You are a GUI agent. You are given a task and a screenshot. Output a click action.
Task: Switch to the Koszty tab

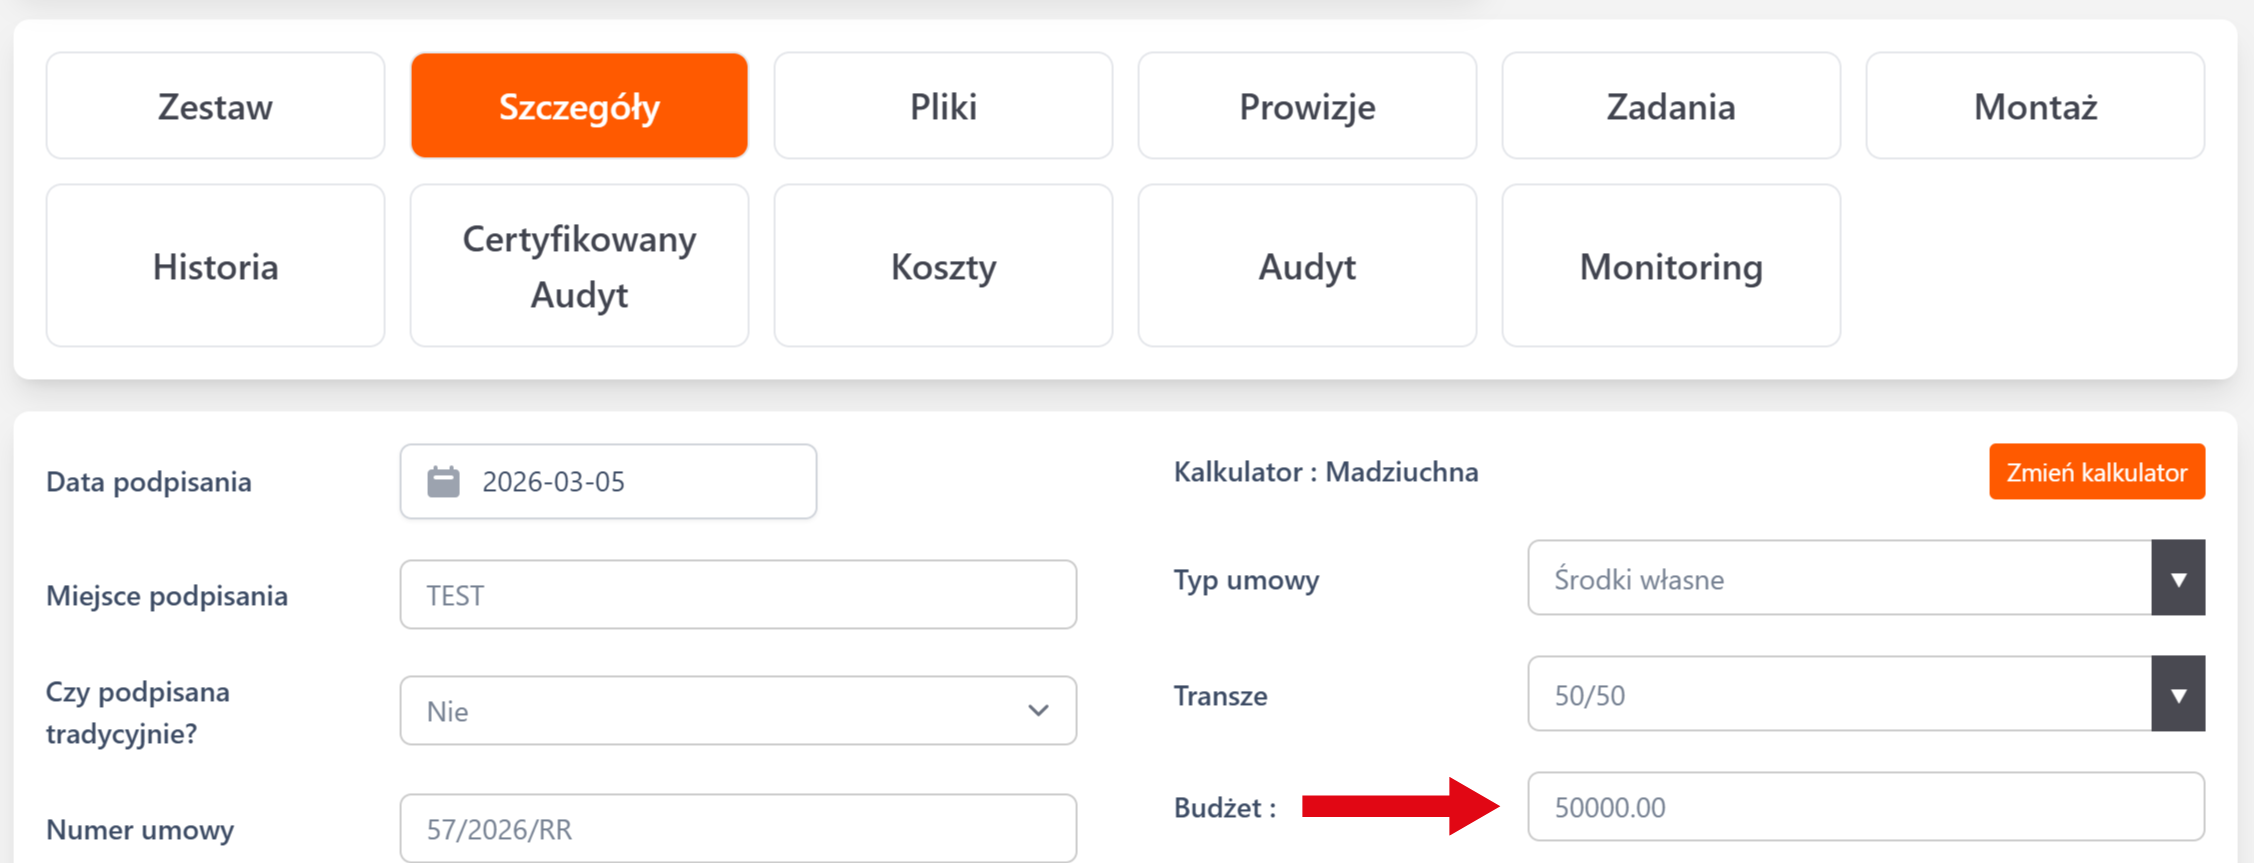pyautogui.click(x=943, y=266)
